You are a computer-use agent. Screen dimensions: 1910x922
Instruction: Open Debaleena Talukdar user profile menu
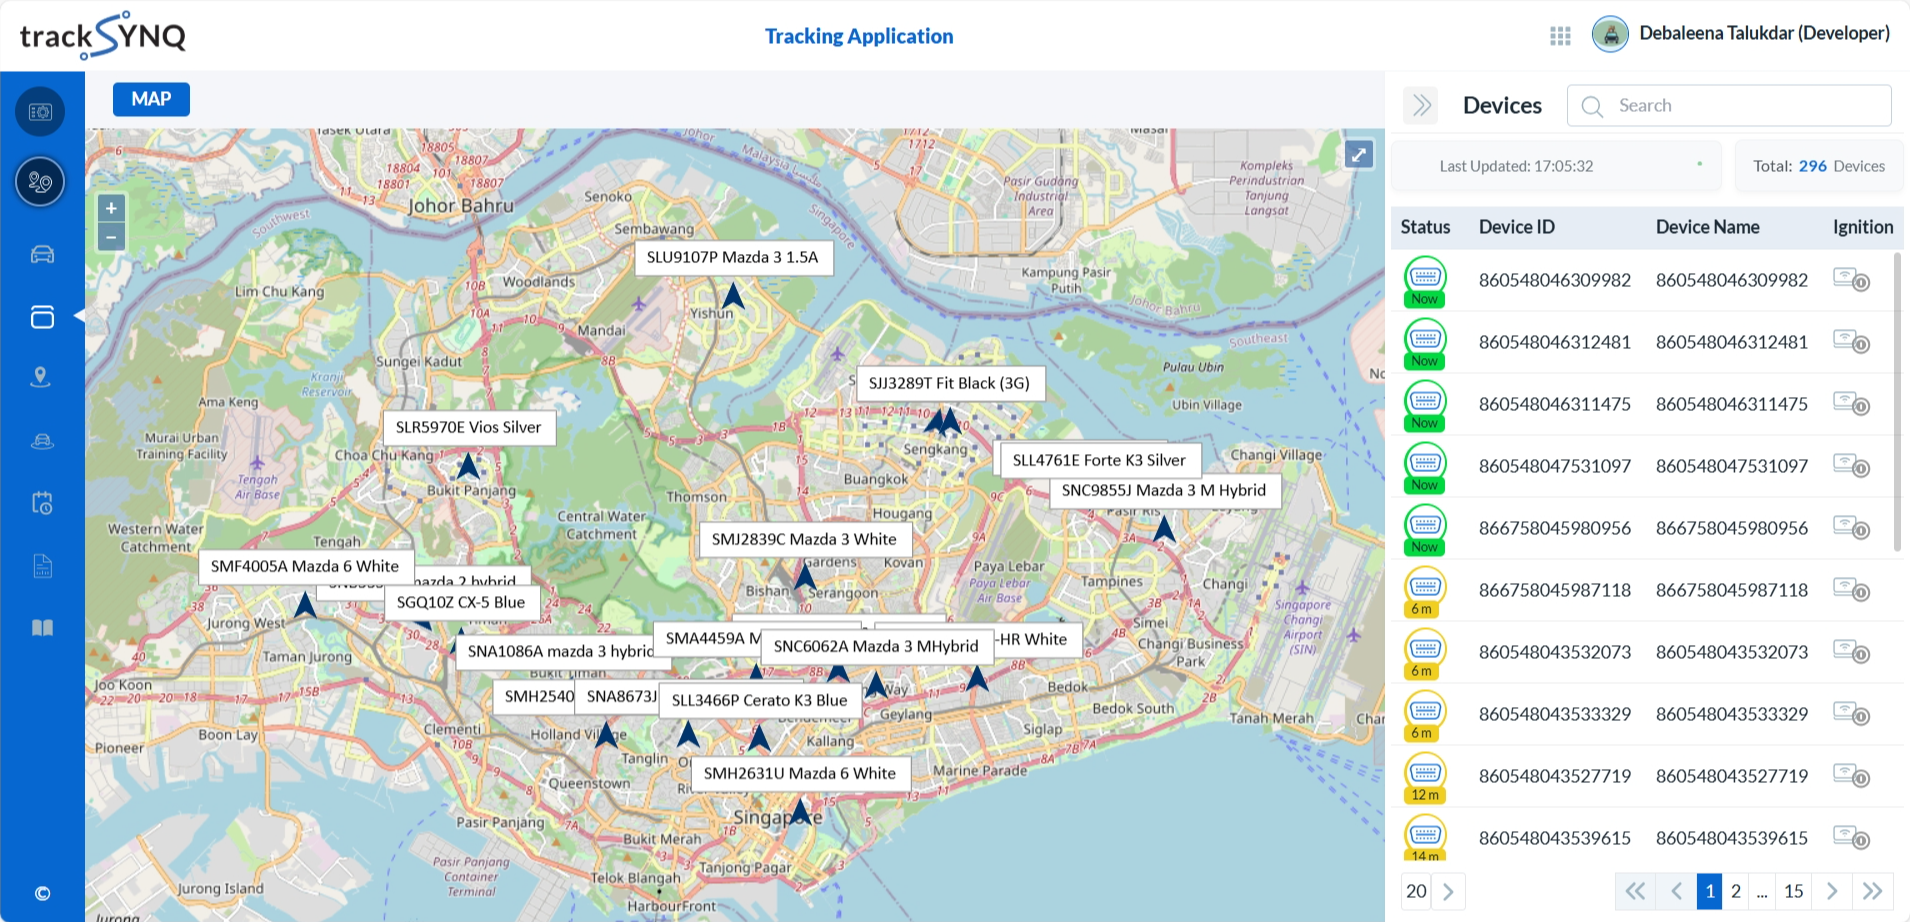click(x=1741, y=34)
